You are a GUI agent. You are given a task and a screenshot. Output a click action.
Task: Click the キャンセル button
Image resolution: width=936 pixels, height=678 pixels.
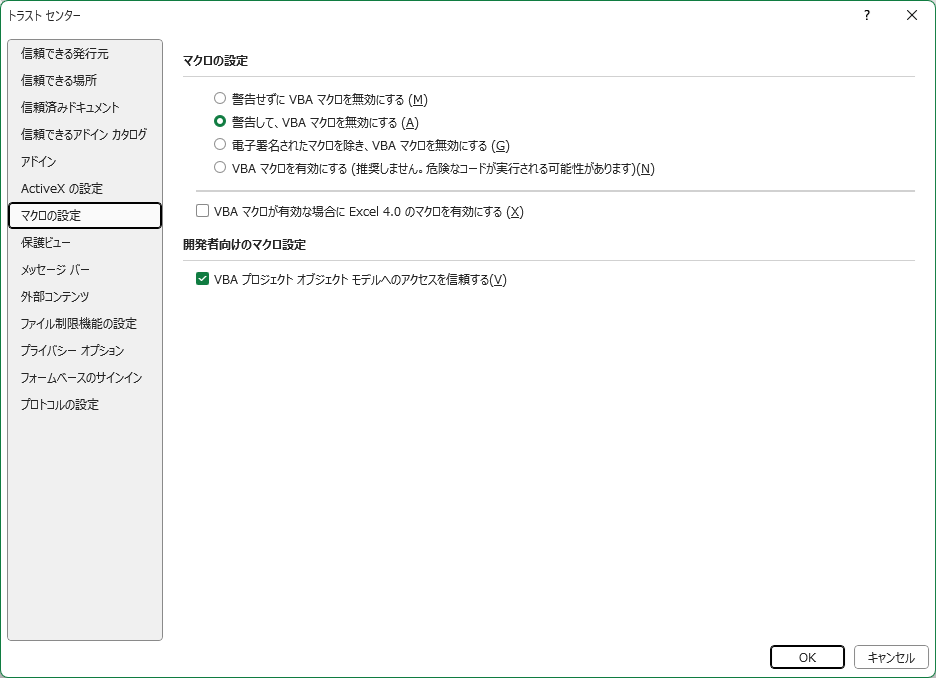[891, 657]
